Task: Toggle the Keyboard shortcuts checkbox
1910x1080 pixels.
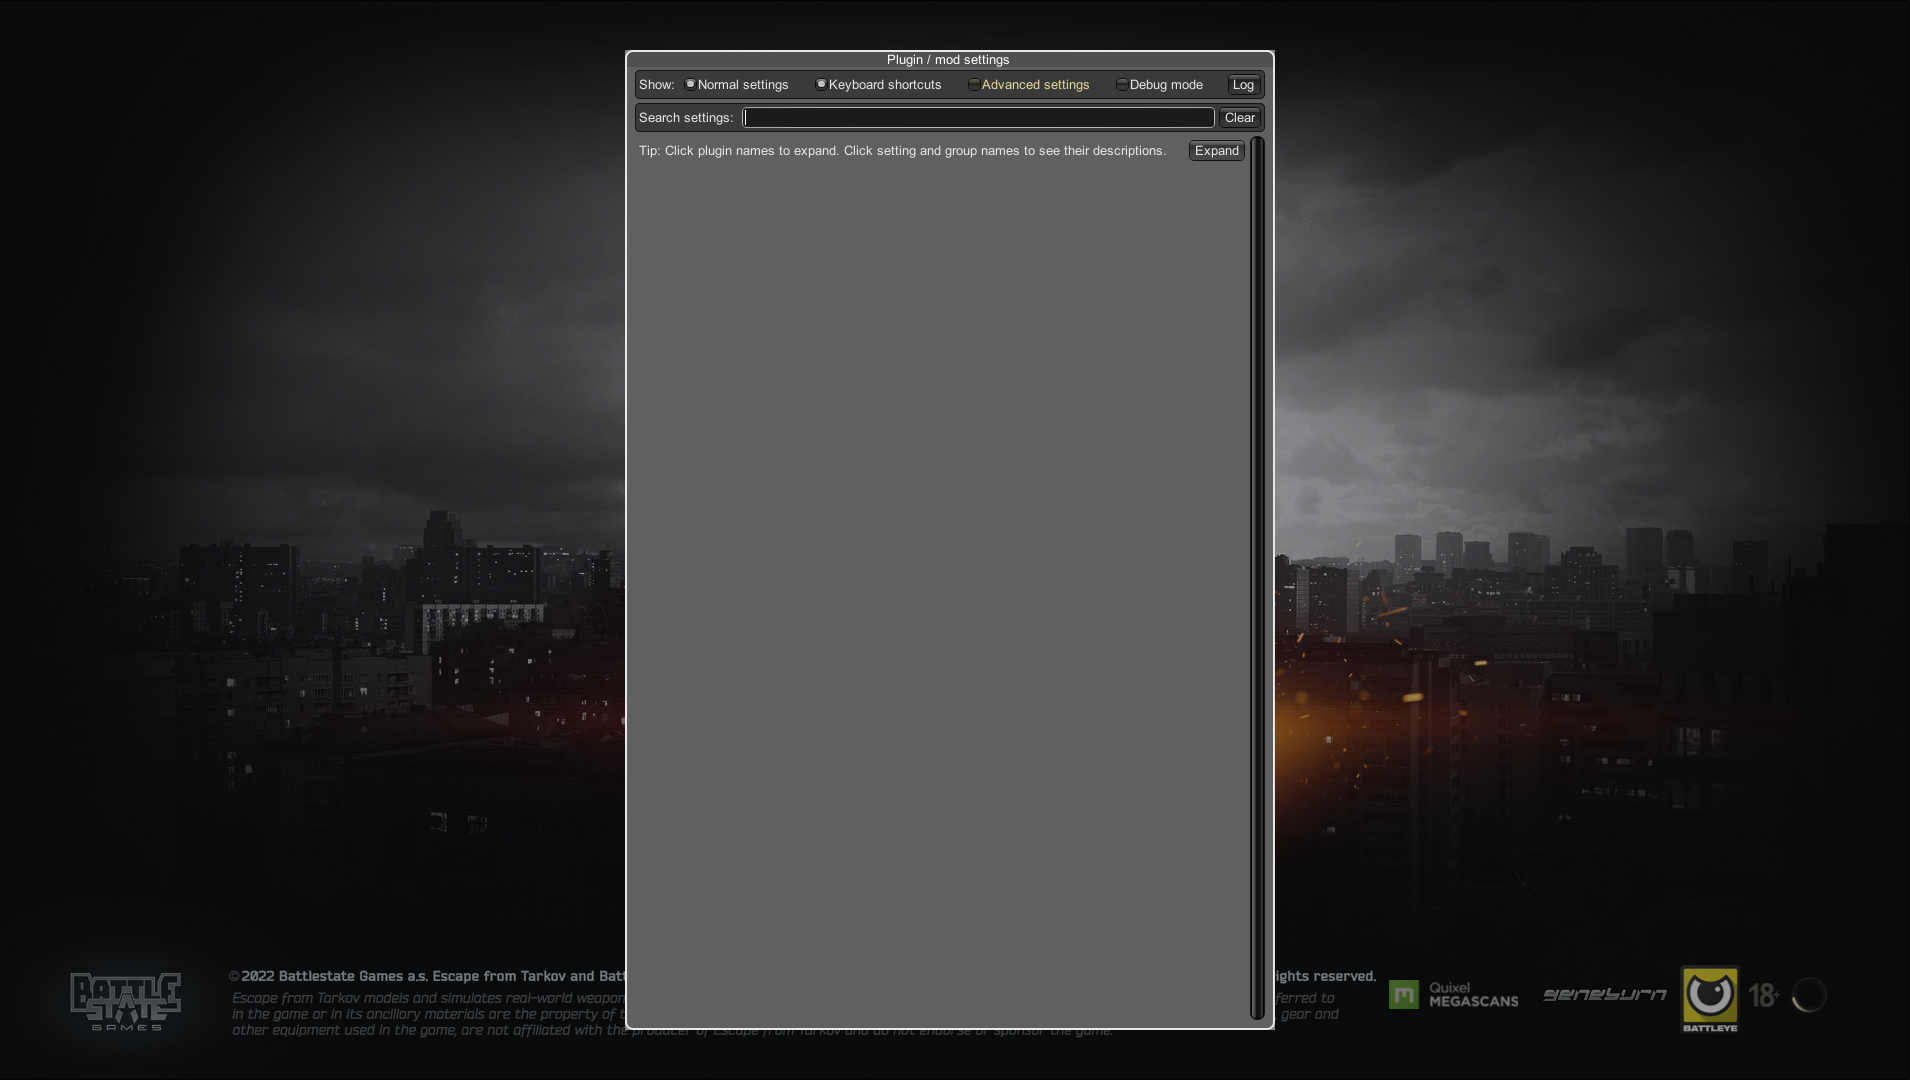Action: tap(821, 85)
